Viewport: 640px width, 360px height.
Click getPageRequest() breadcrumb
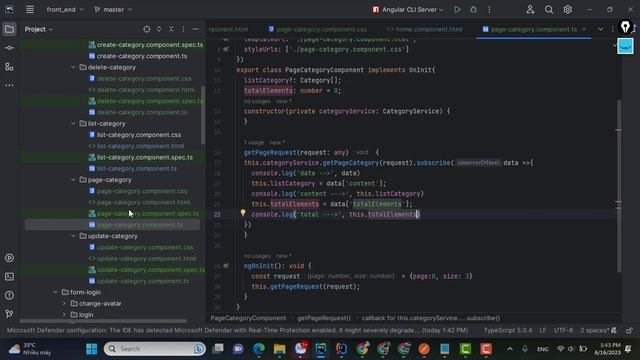(324, 318)
